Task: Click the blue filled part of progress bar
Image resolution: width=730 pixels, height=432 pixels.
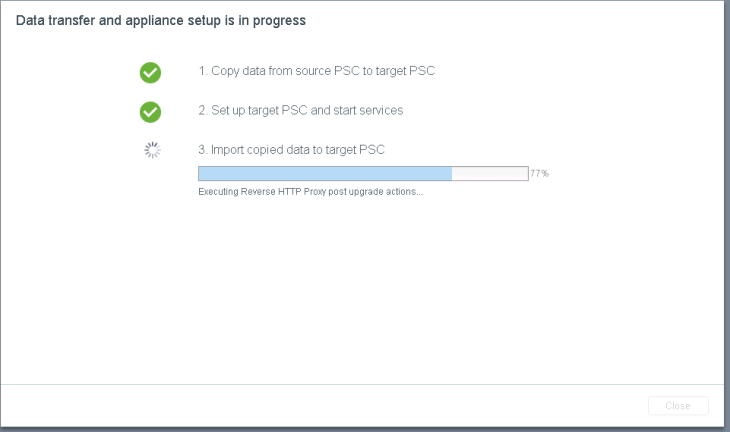Action: (x=325, y=173)
